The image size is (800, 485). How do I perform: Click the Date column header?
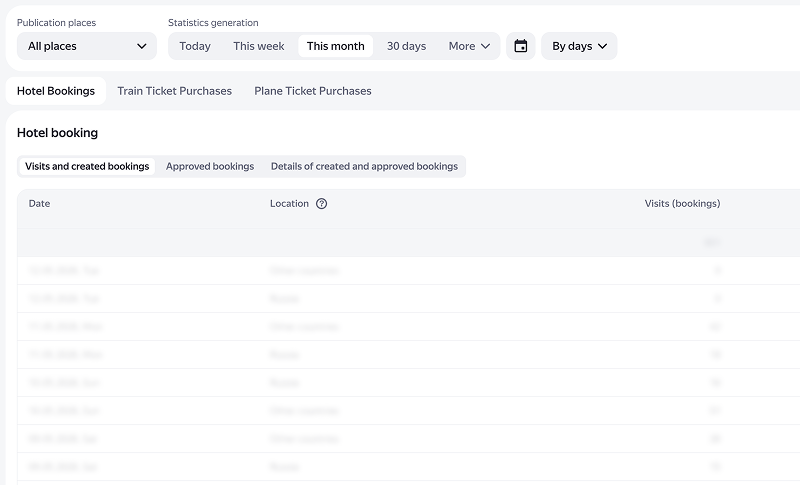pyautogui.click(x=39, y=203)
